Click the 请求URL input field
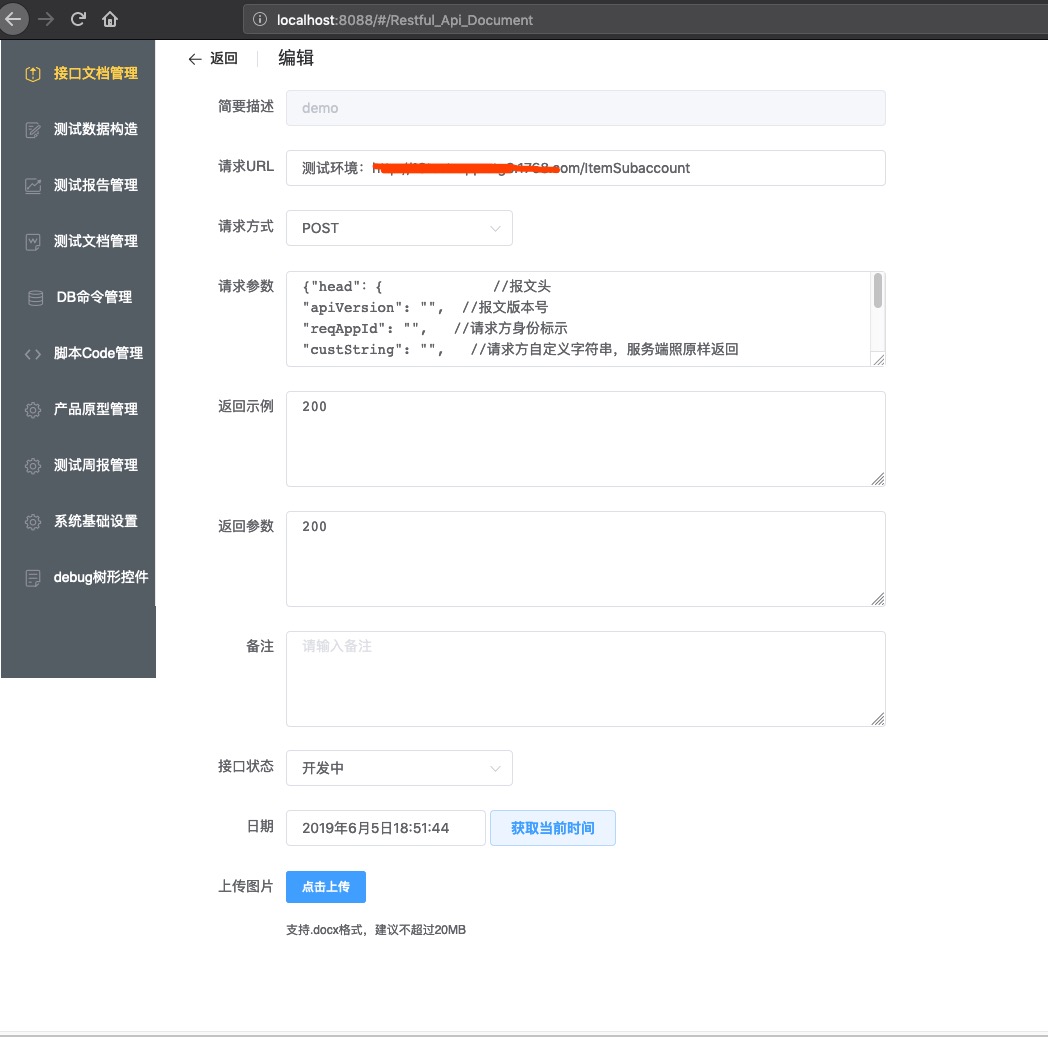 point(585,168)
